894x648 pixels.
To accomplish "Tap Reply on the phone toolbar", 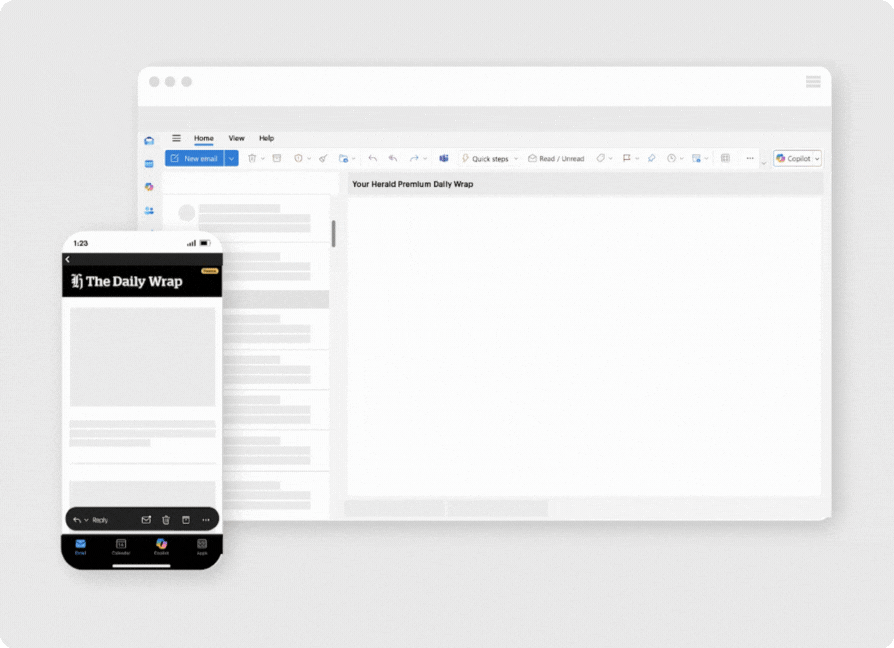I will click(99, 520).
